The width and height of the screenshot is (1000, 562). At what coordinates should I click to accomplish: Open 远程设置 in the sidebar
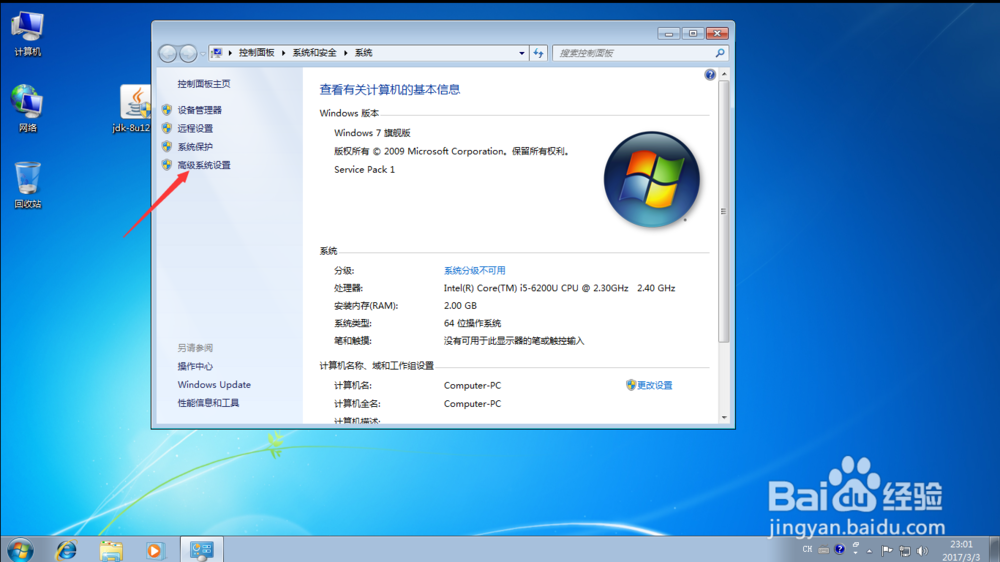point(195,128)
